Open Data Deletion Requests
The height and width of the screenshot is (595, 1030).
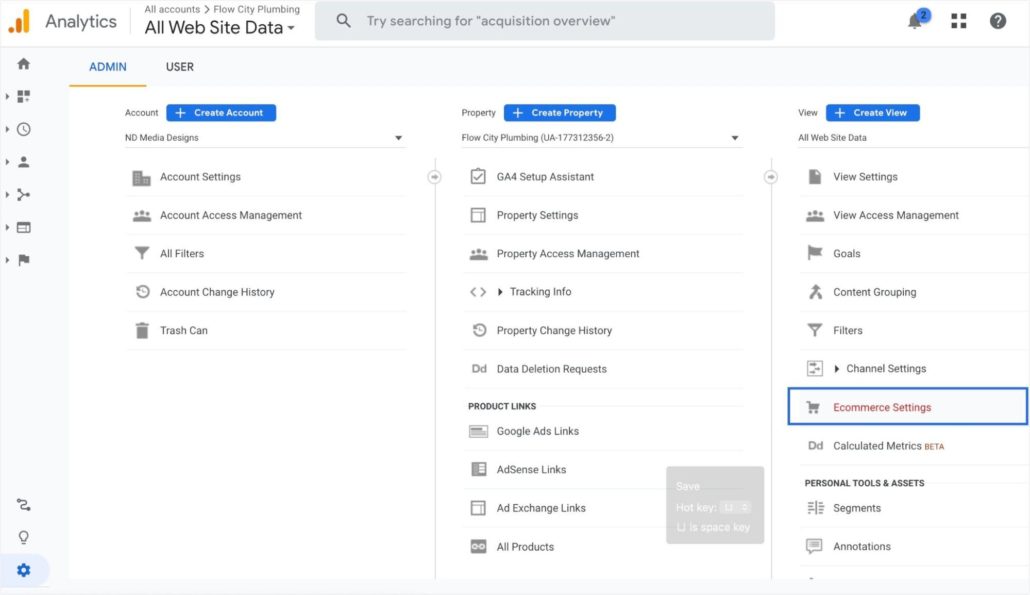[551, 369]
